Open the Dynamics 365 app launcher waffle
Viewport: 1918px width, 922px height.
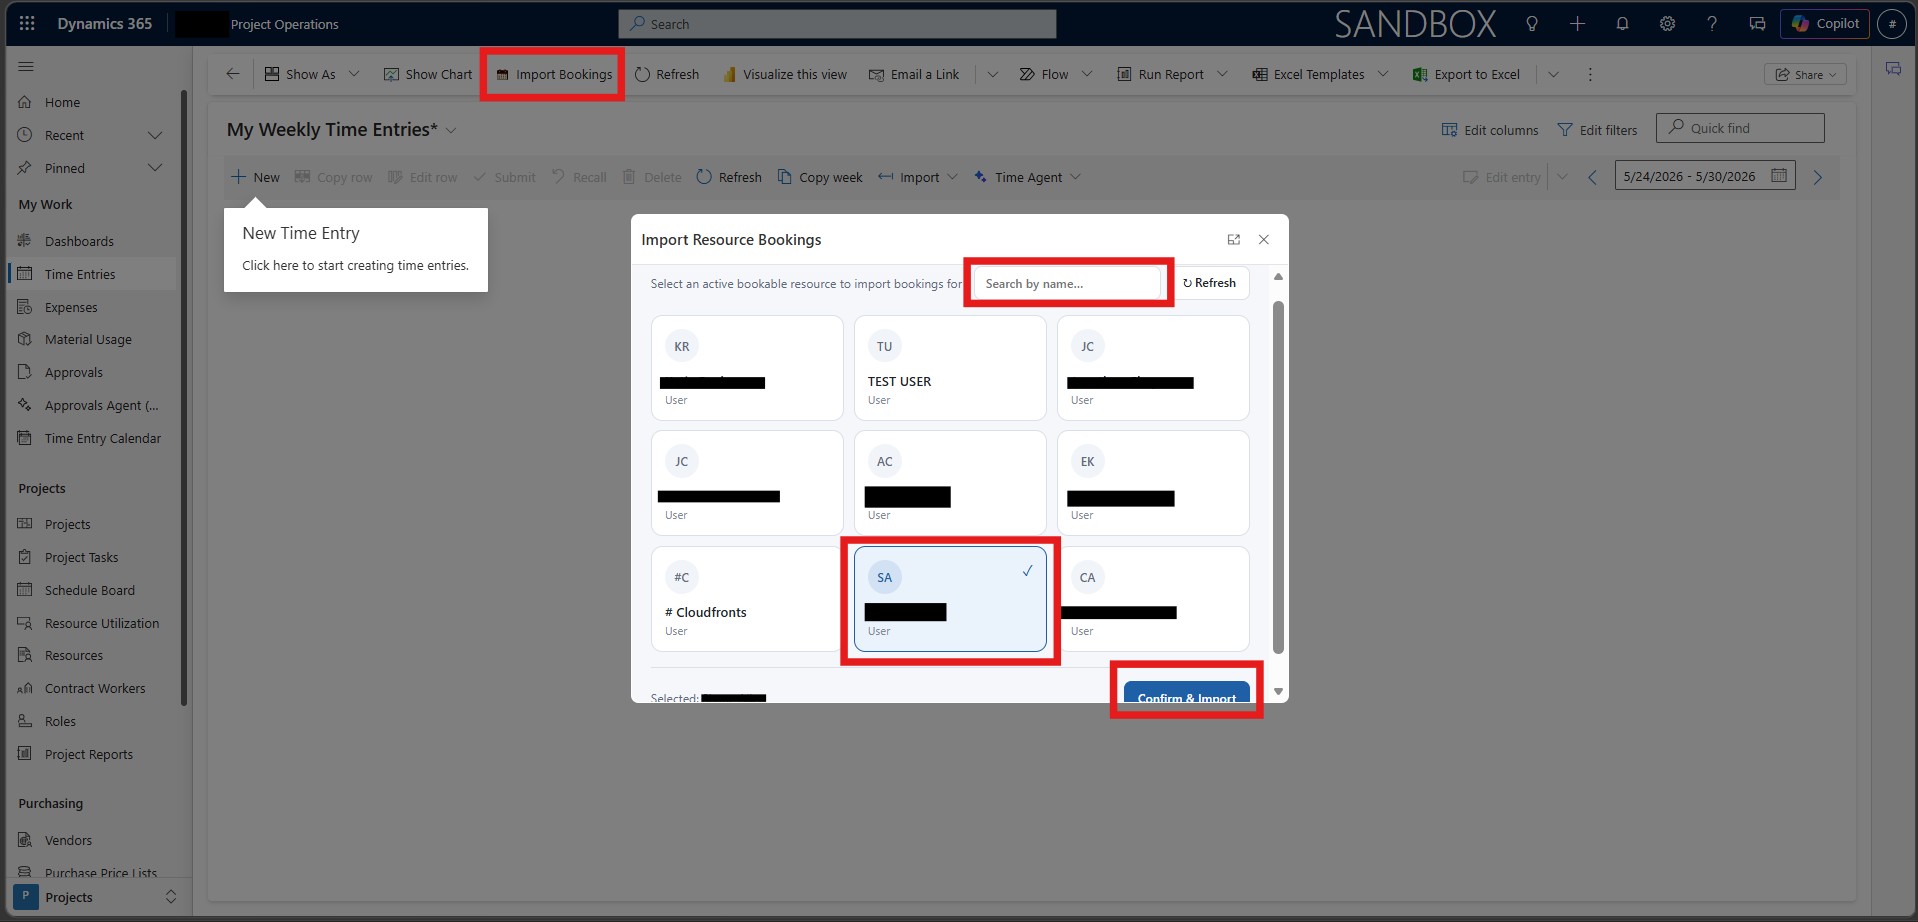point(27,24)
